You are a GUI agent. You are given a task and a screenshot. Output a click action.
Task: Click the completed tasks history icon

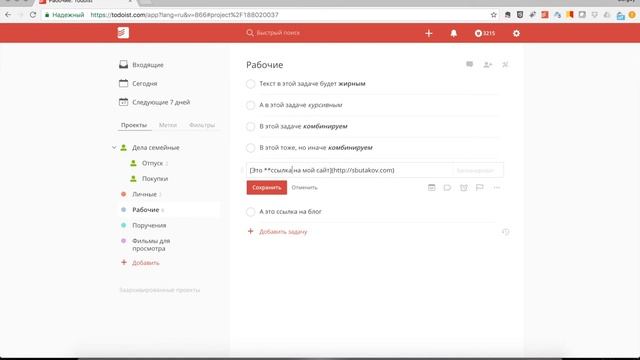click(506, 232)
